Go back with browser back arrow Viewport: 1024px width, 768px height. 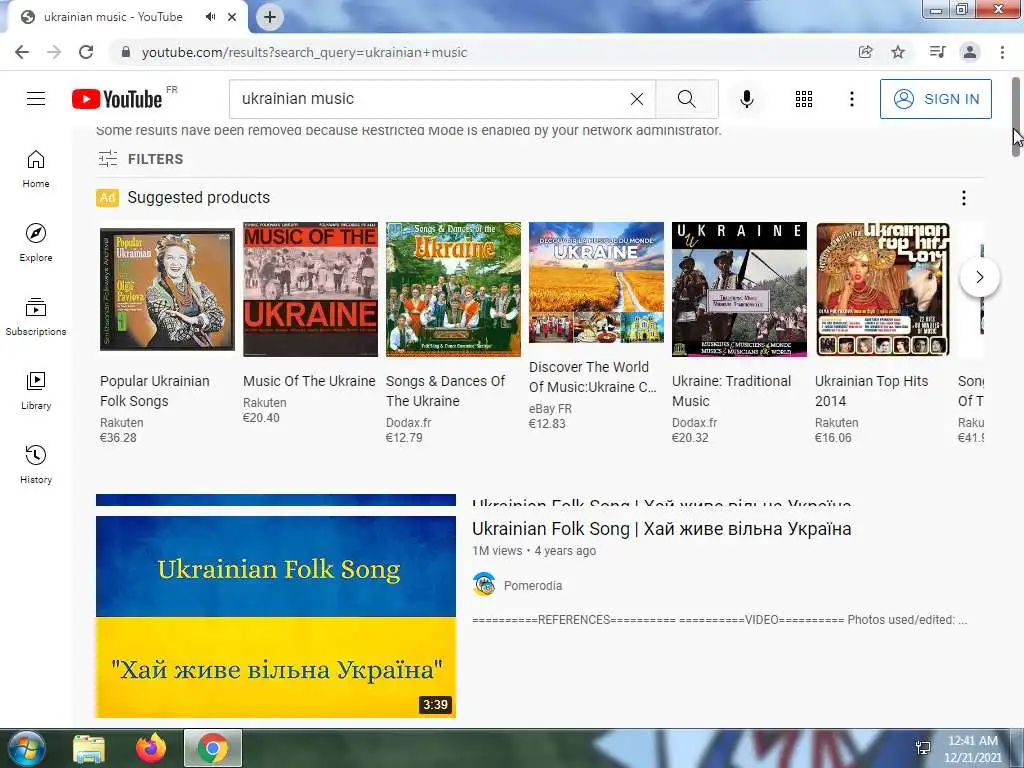tap(22, 52)
